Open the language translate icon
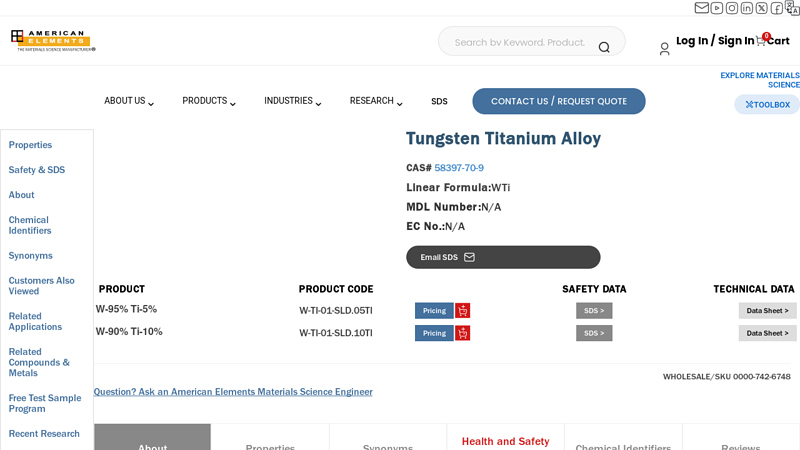The image size is (800, 450). pos(792,8)
